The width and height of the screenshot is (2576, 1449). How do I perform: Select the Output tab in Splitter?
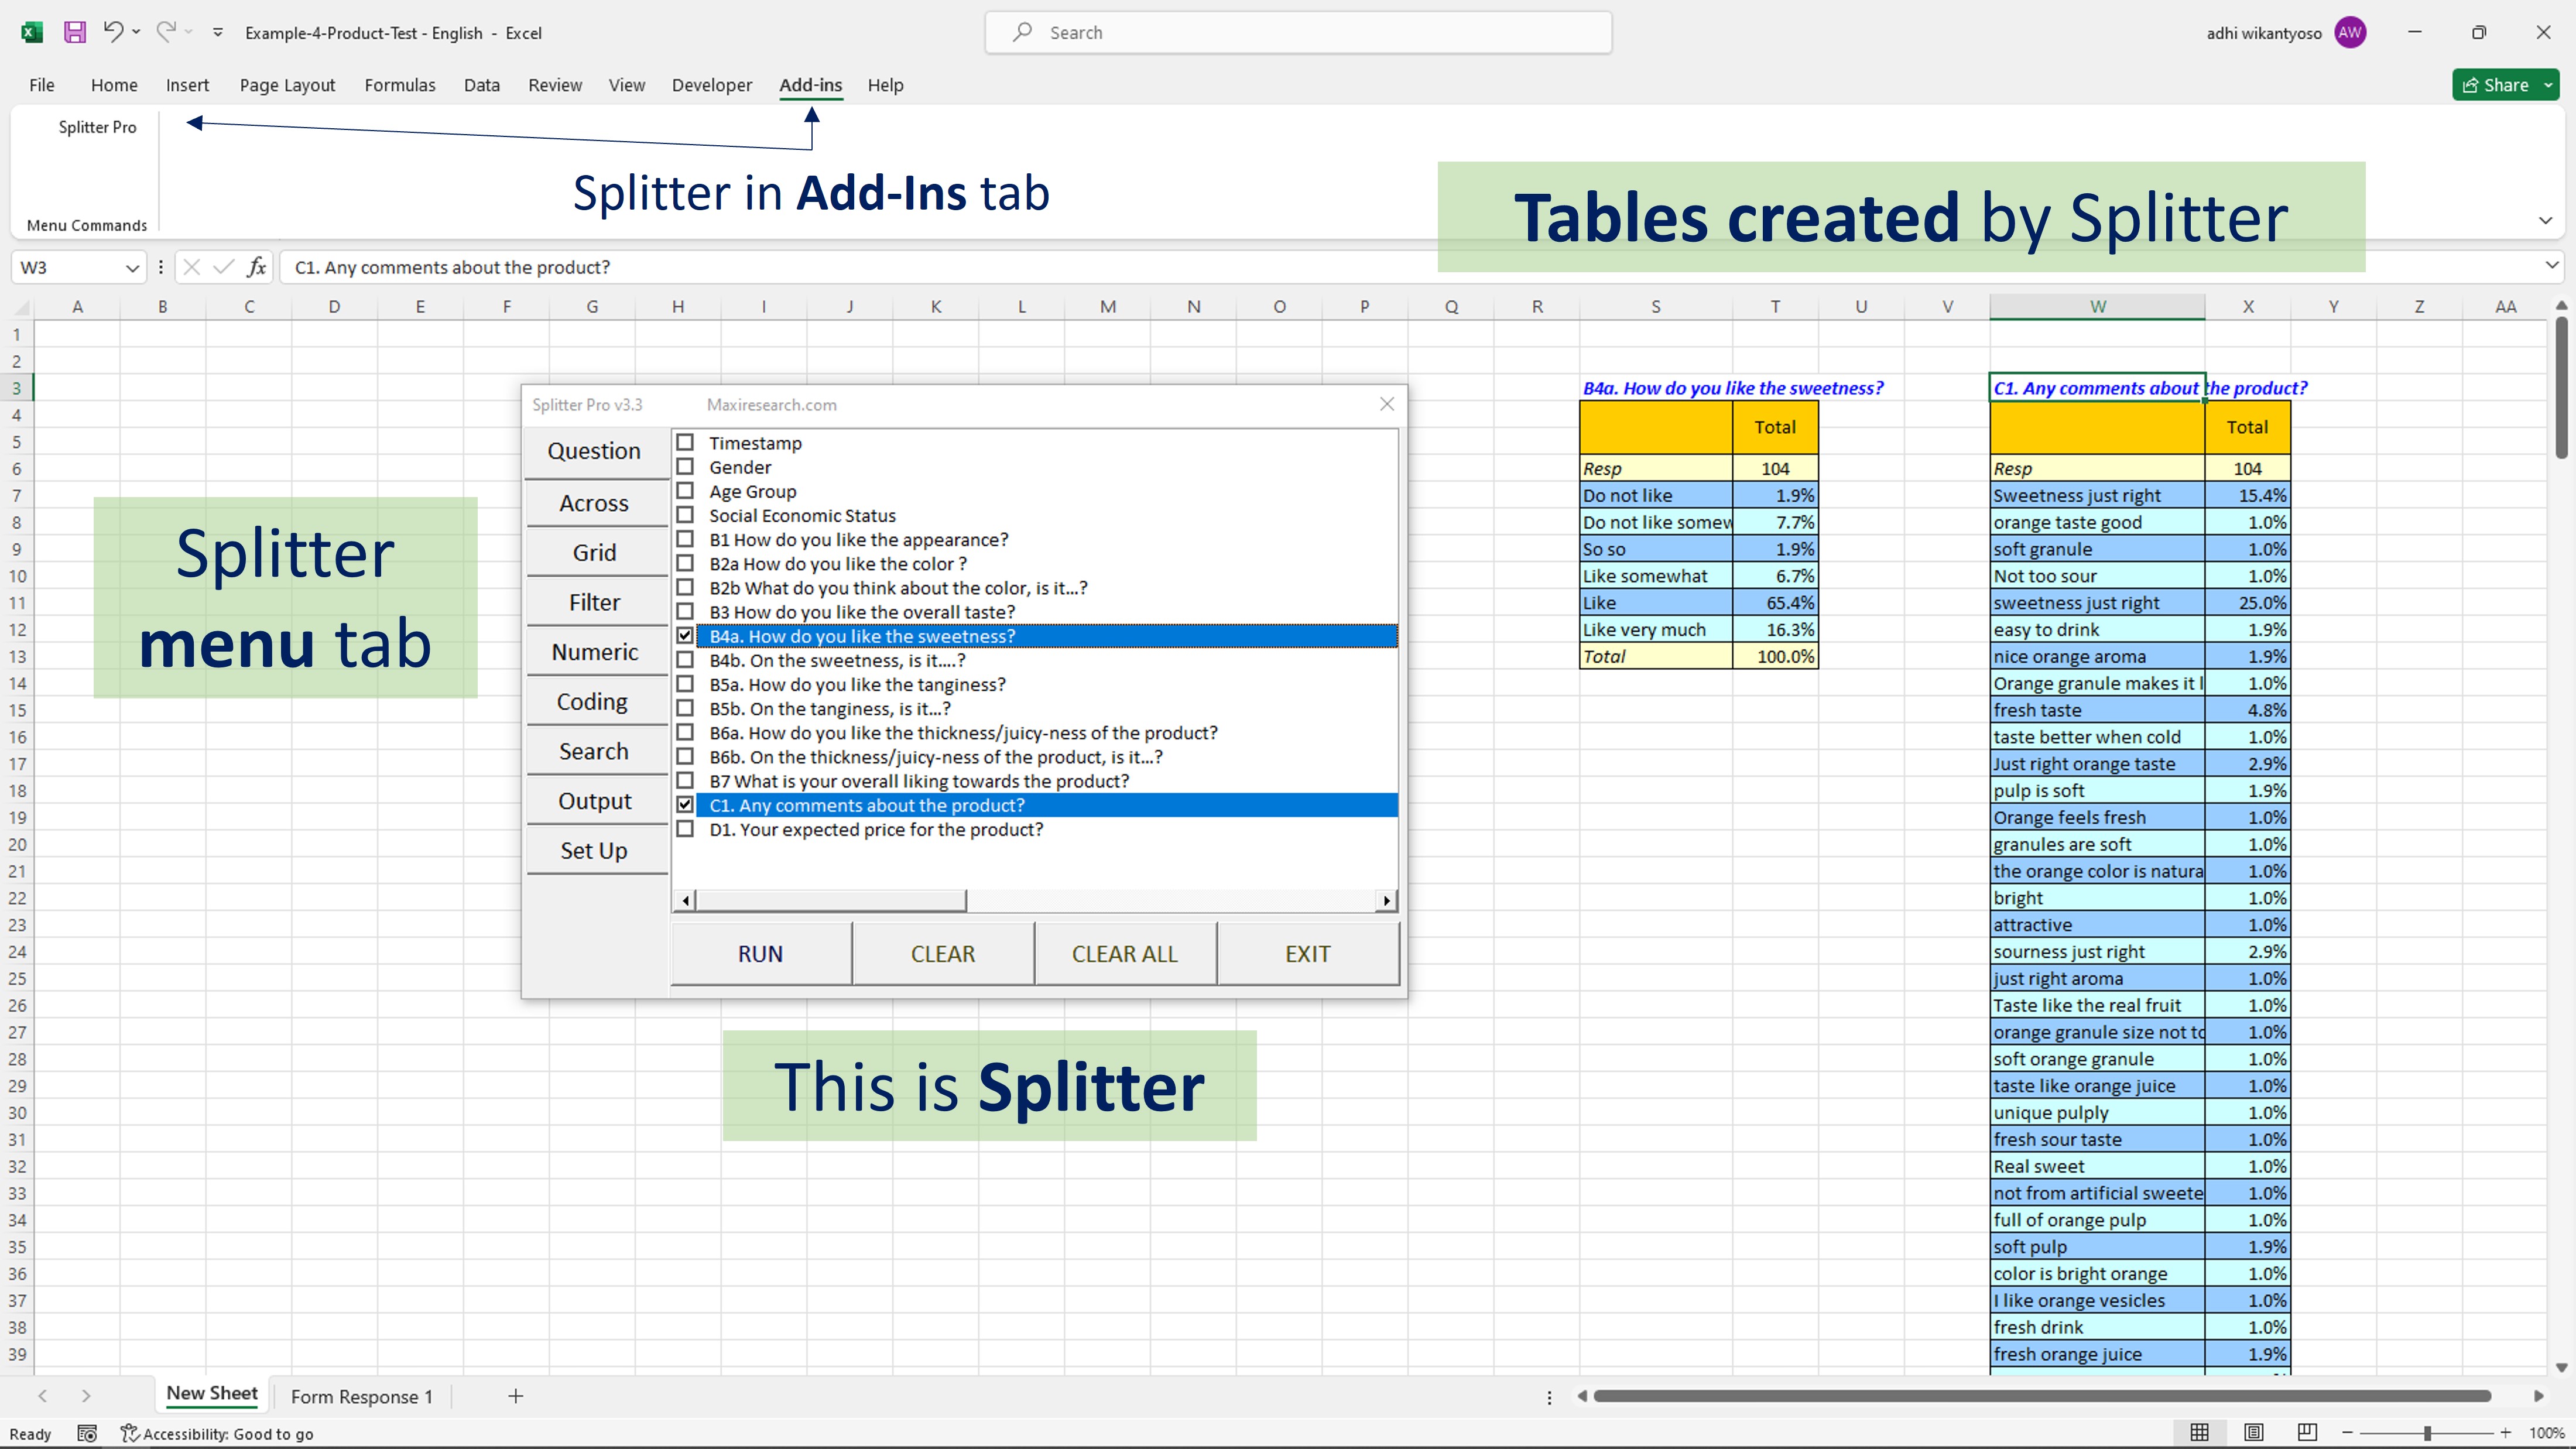(x=594, y=801)
